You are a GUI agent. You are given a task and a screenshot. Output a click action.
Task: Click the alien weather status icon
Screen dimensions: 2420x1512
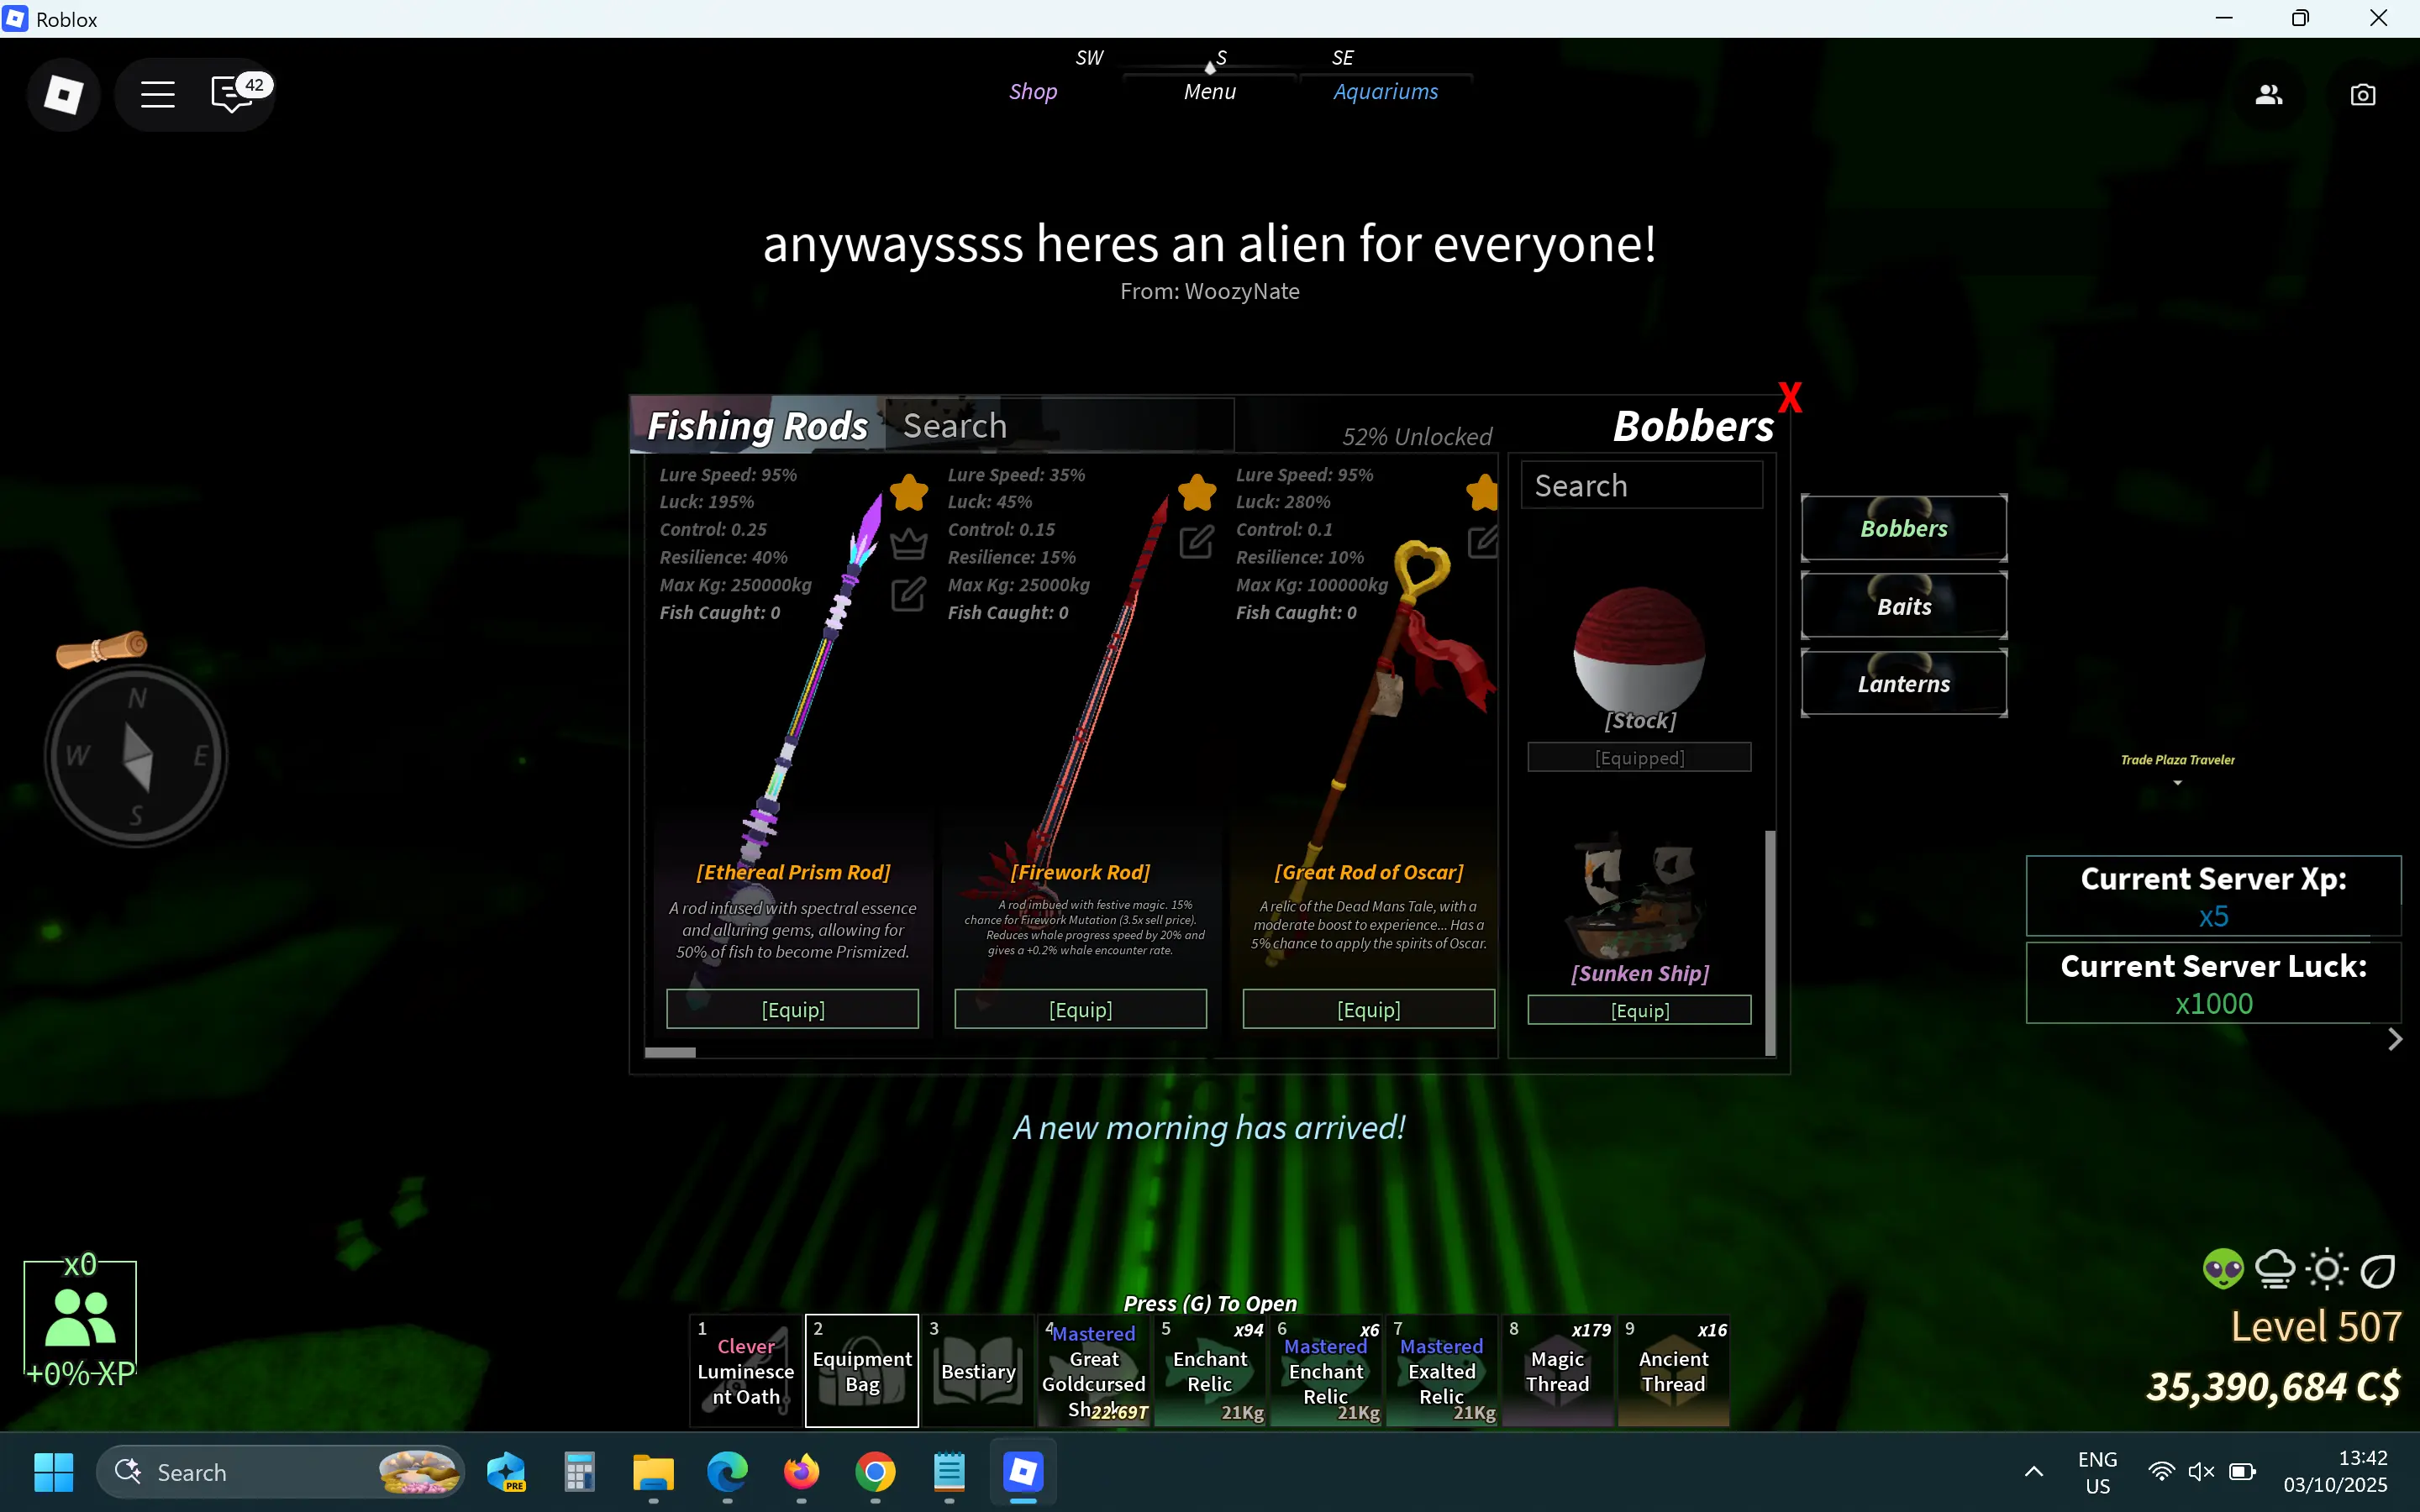click(x=2222, y=1269)
